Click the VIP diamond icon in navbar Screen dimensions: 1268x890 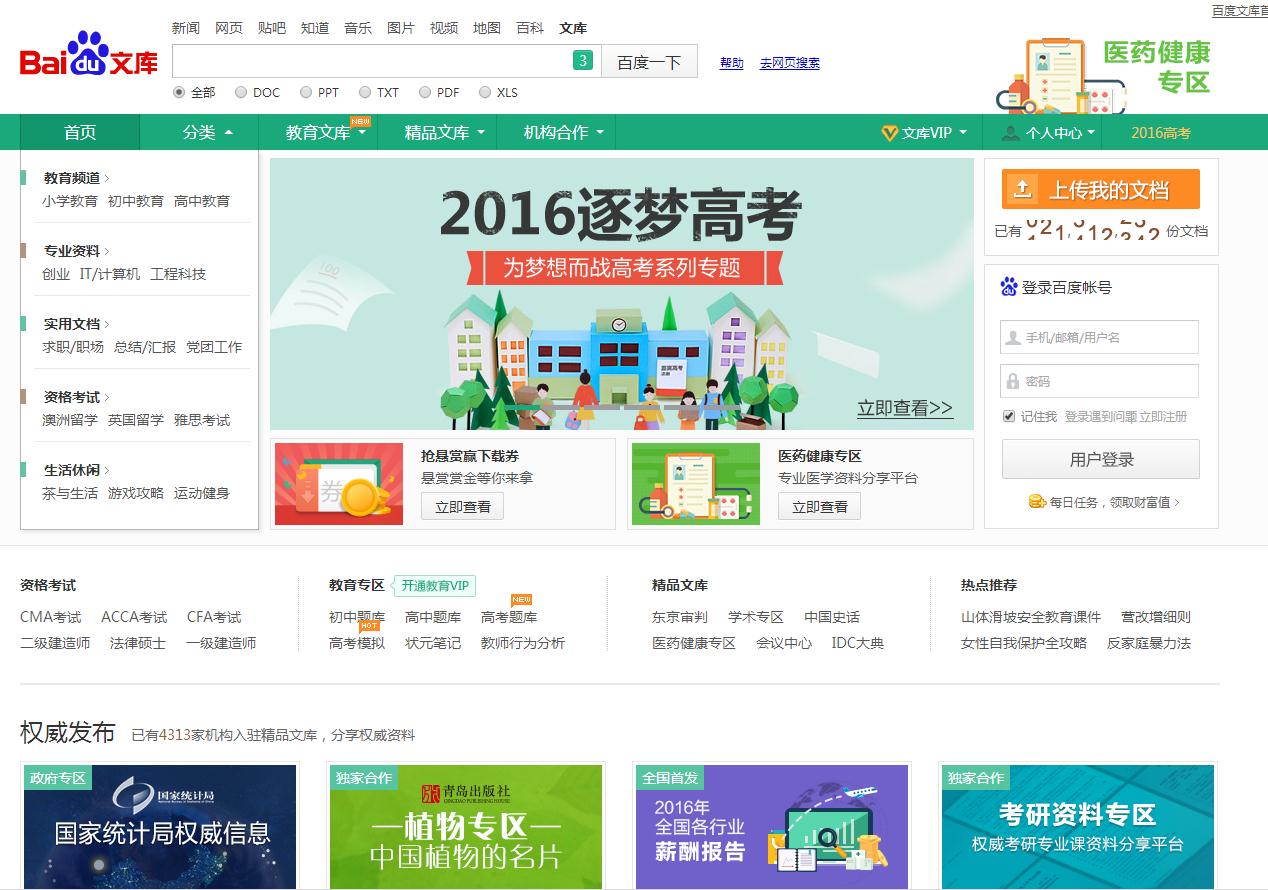889,133
